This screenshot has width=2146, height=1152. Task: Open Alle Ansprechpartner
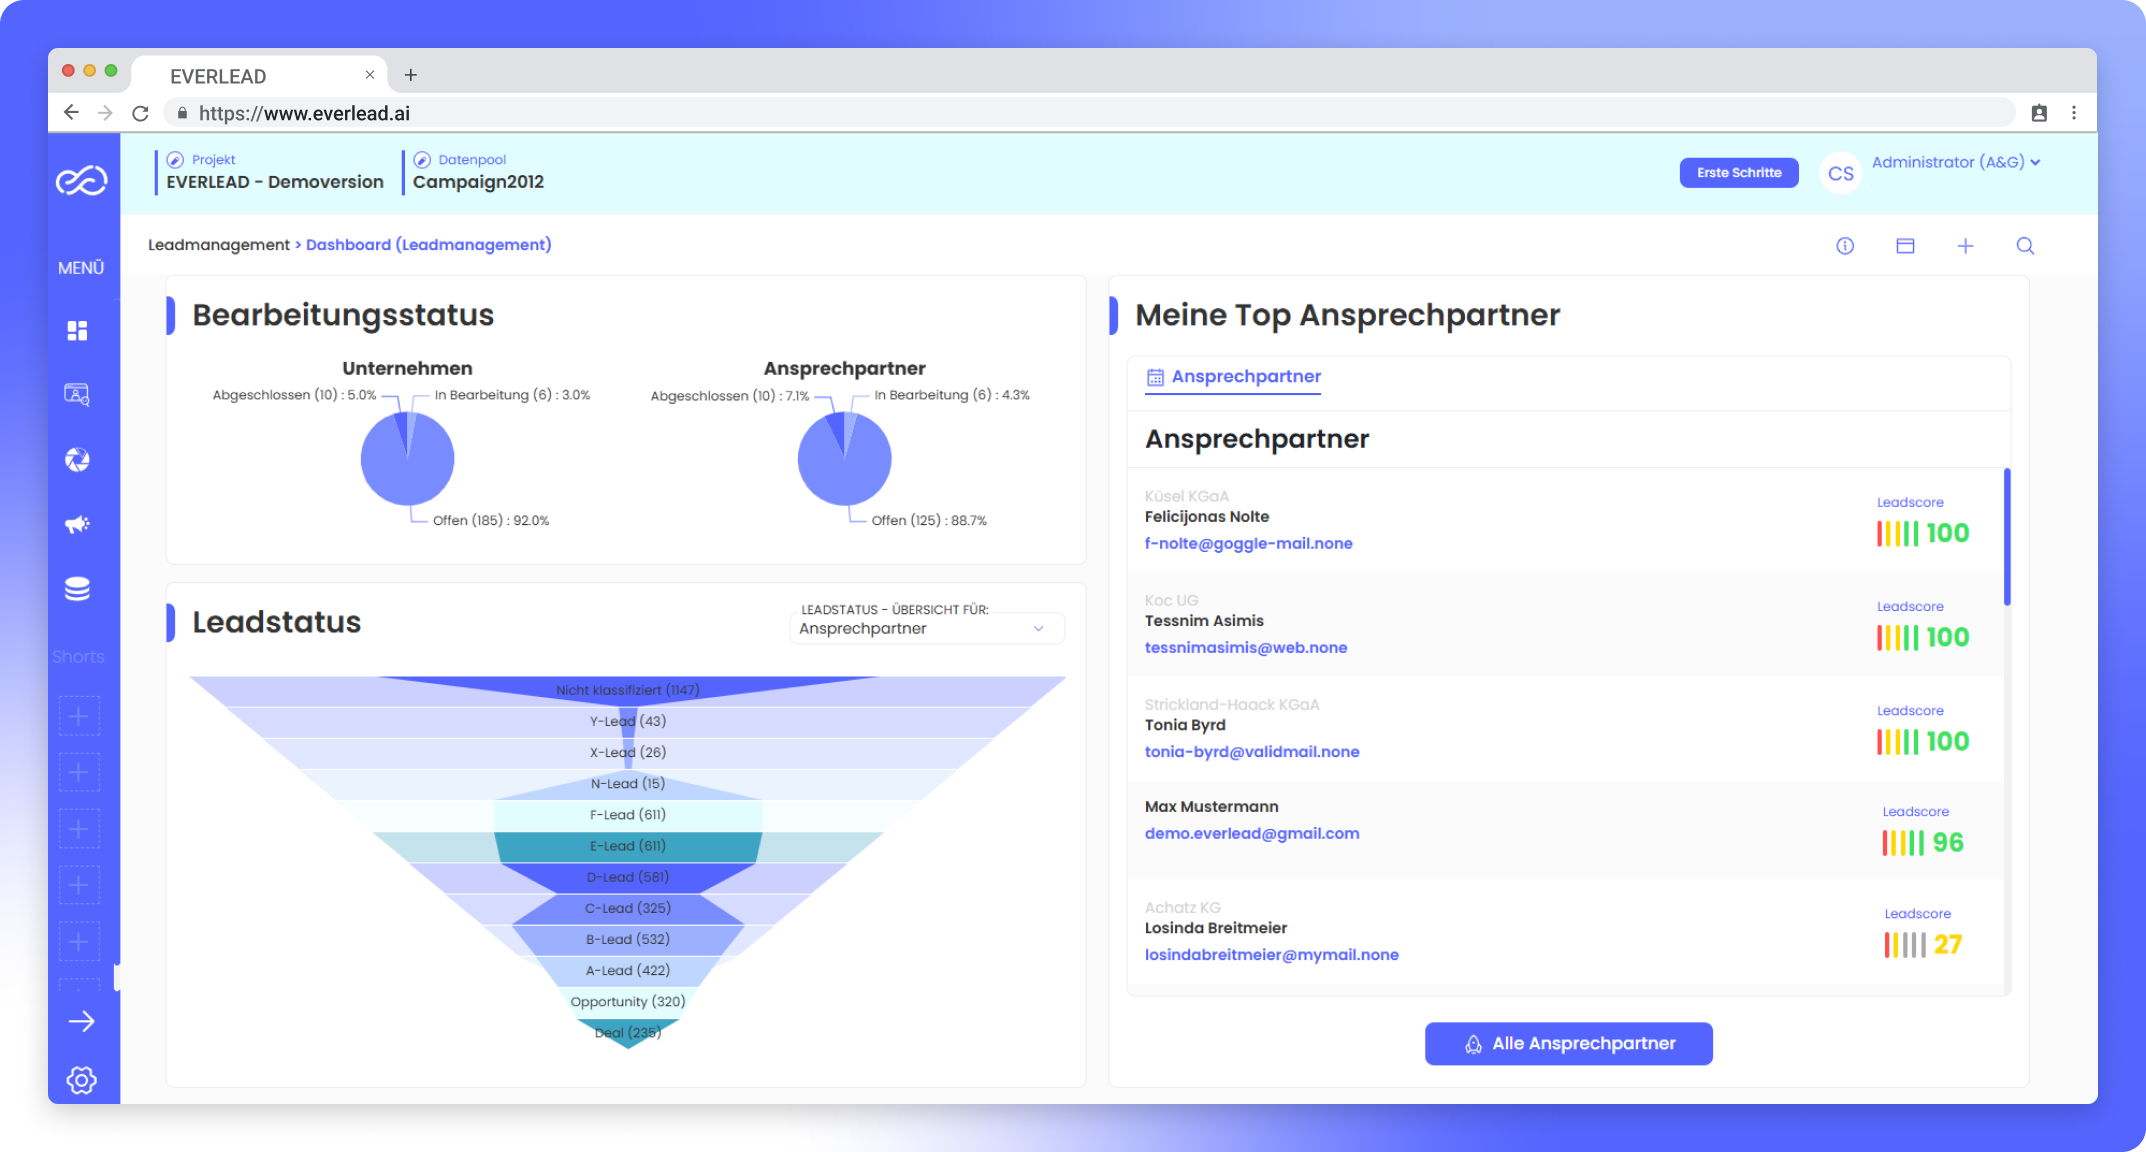point(1568,1043)
